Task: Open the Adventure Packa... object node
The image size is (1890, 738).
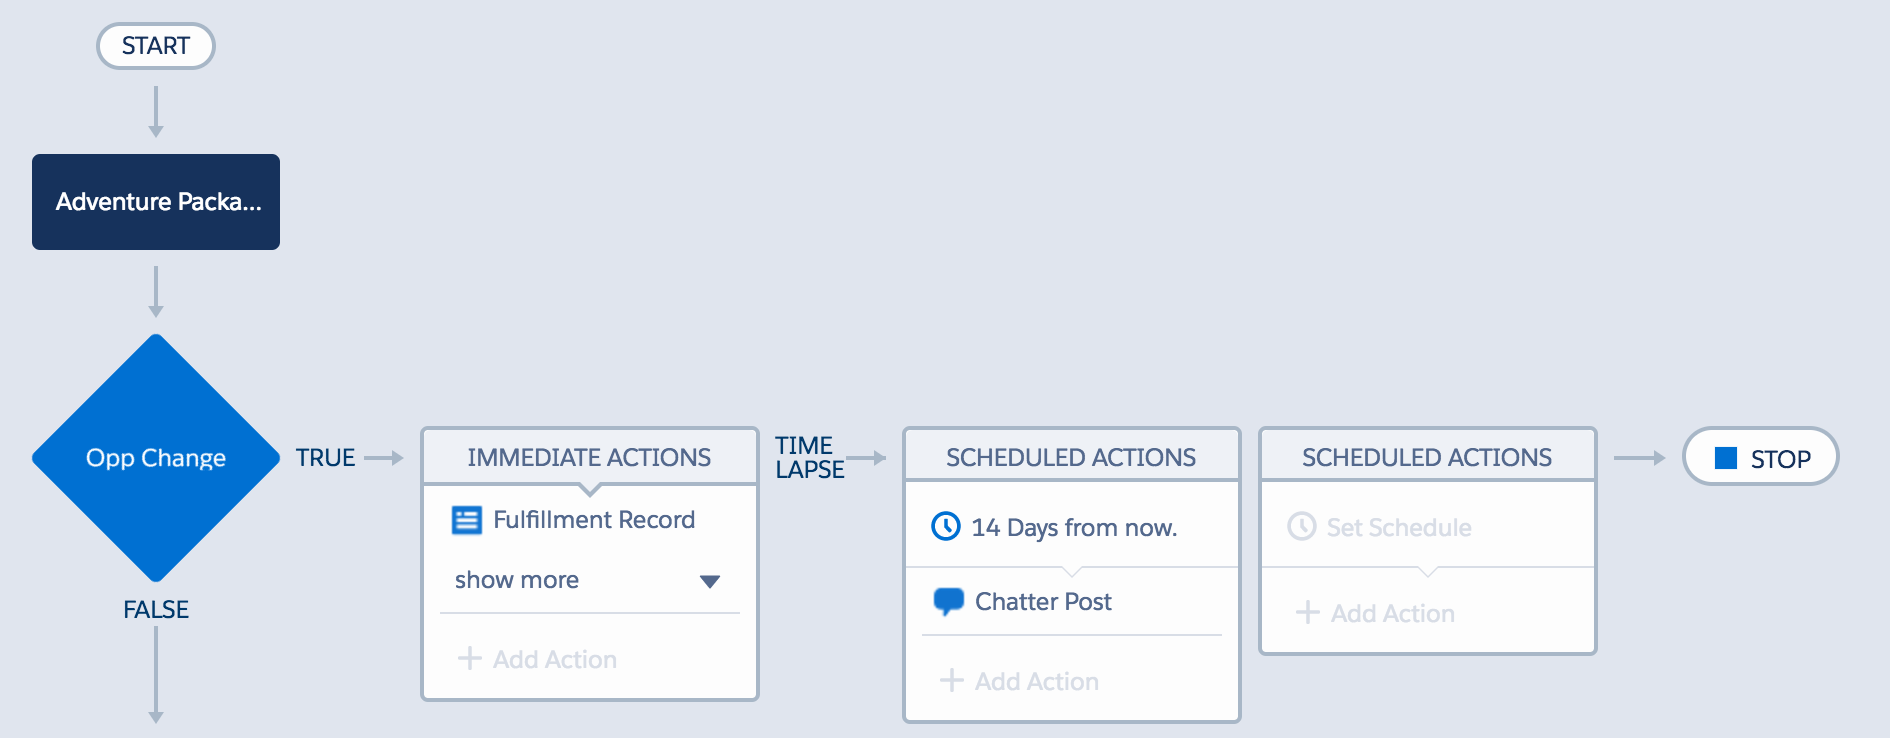Action: pyautogui.click(x=156, y=202)
